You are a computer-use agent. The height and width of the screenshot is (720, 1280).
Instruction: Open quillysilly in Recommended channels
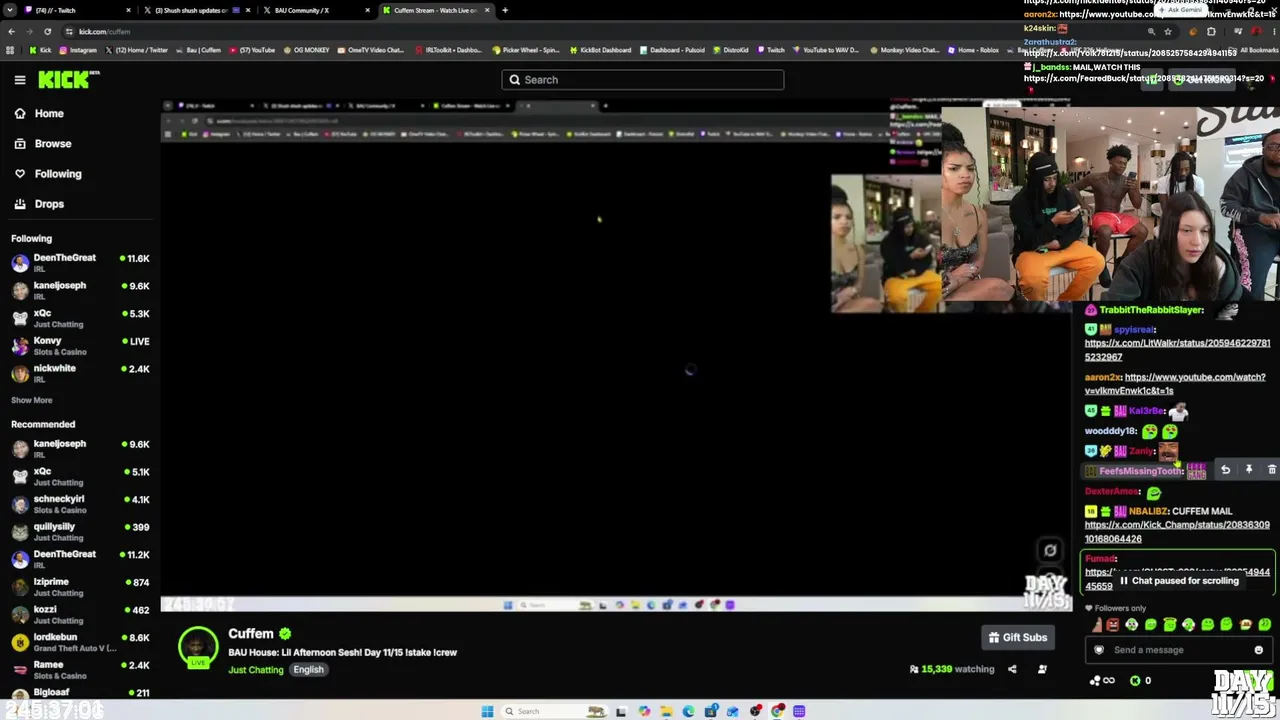(80, 530)
